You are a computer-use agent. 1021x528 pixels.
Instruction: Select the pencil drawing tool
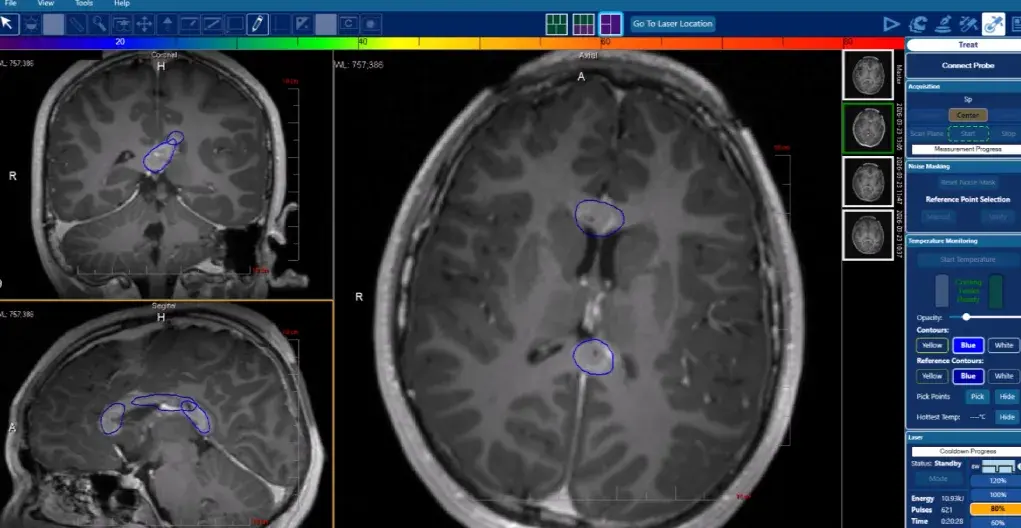[258, 24]
